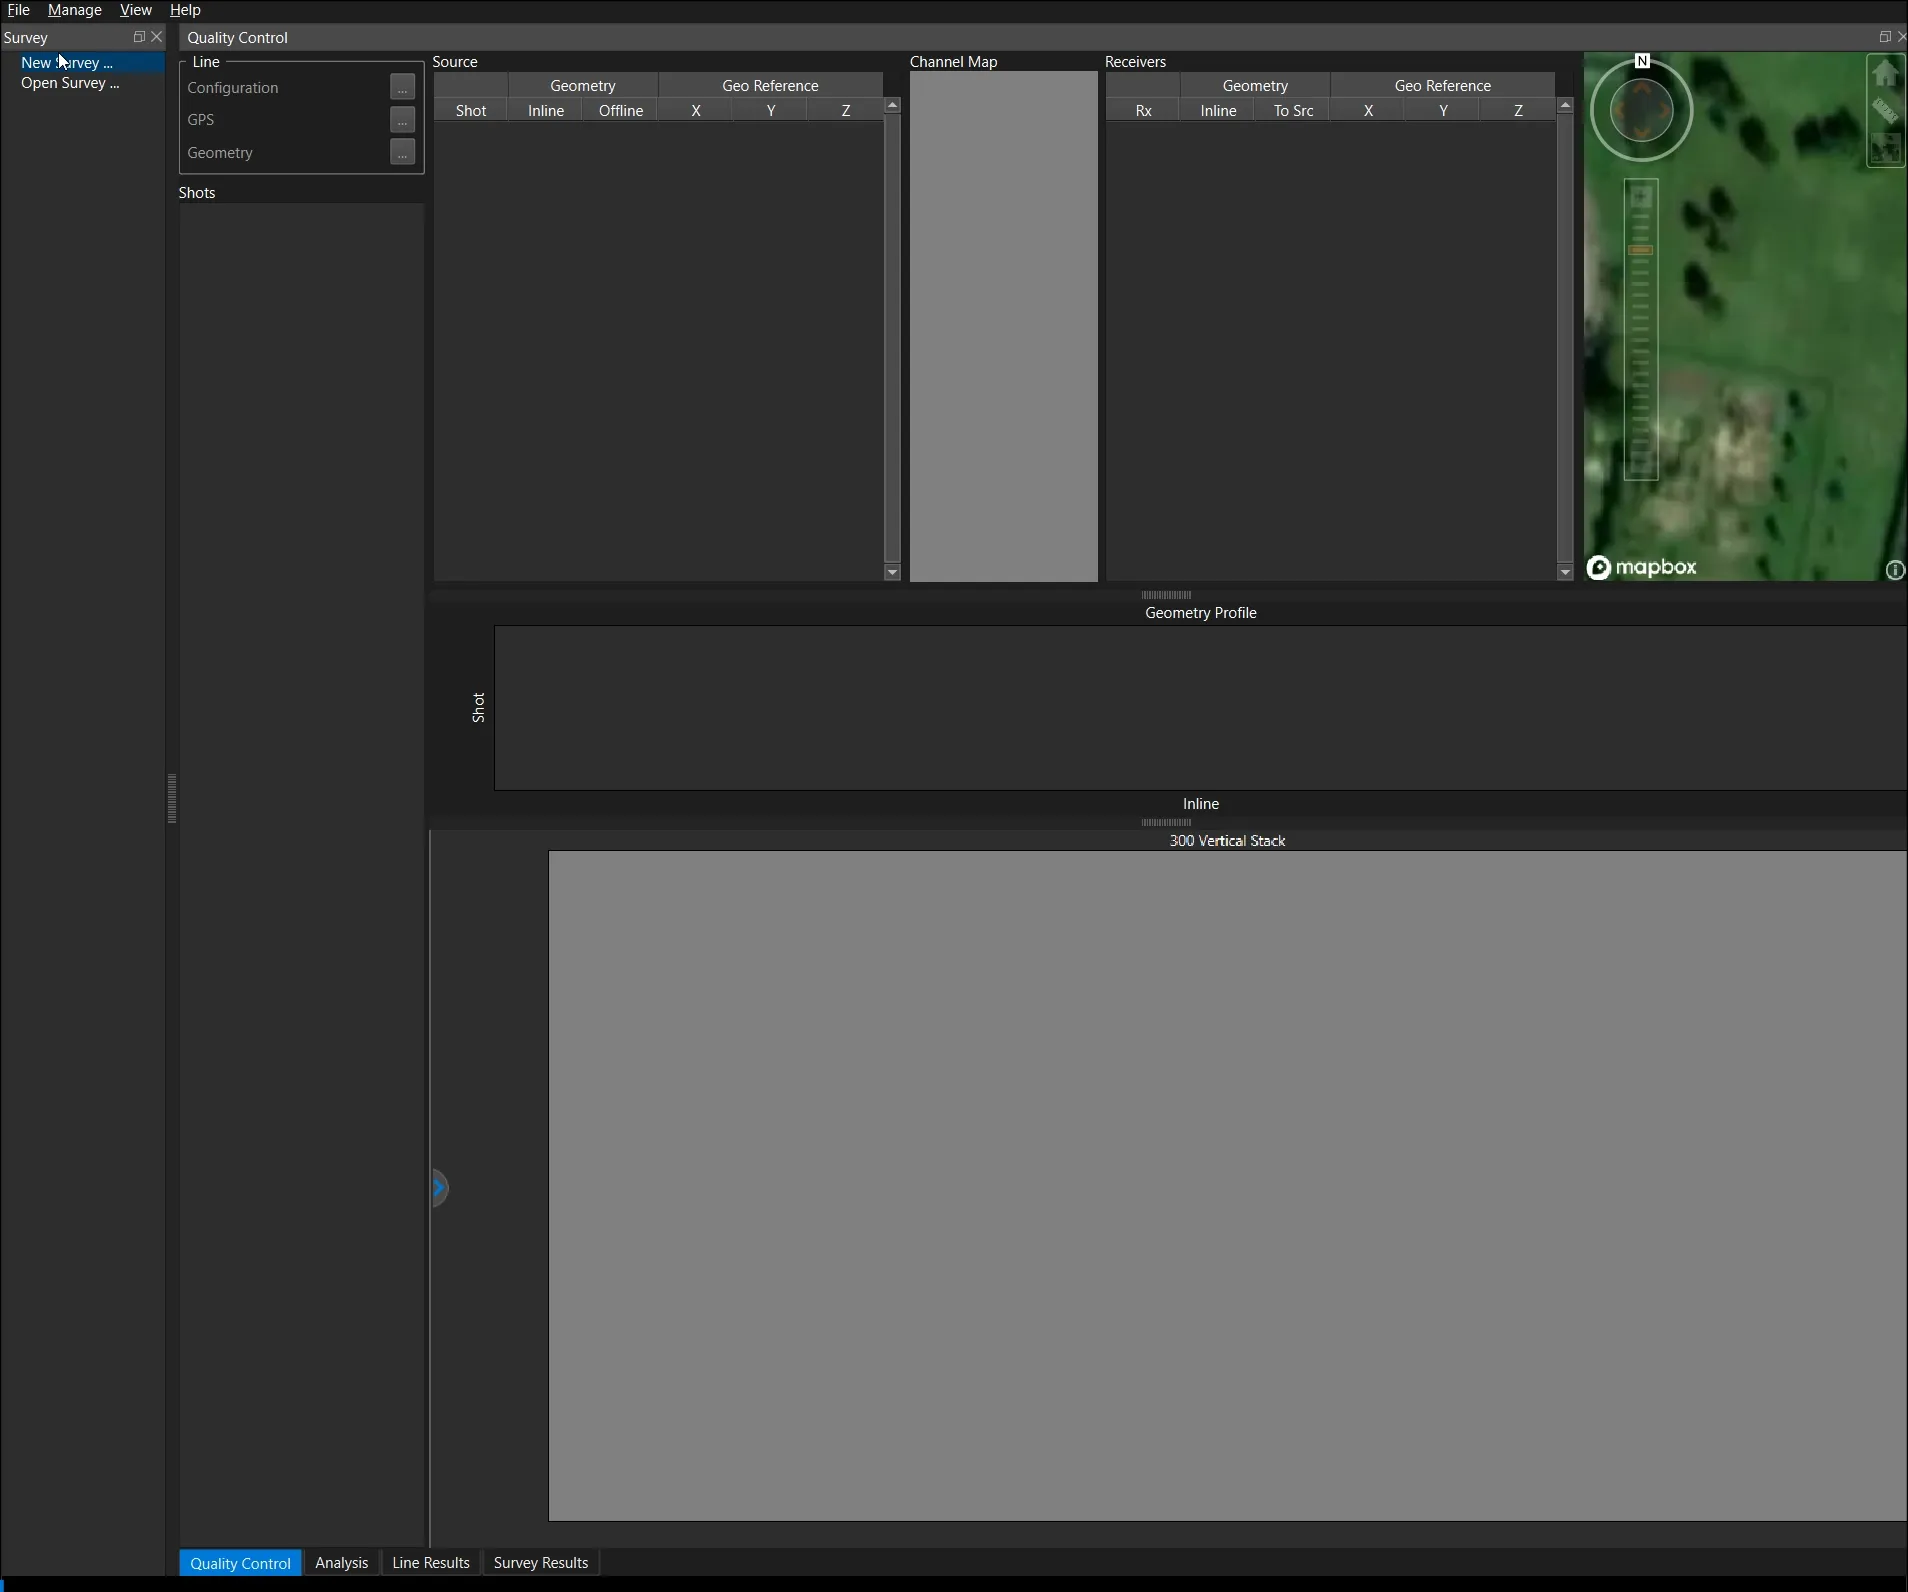
Task: Click Source table Offline column header
Action: pyautogui.click(x=621, y=111)
